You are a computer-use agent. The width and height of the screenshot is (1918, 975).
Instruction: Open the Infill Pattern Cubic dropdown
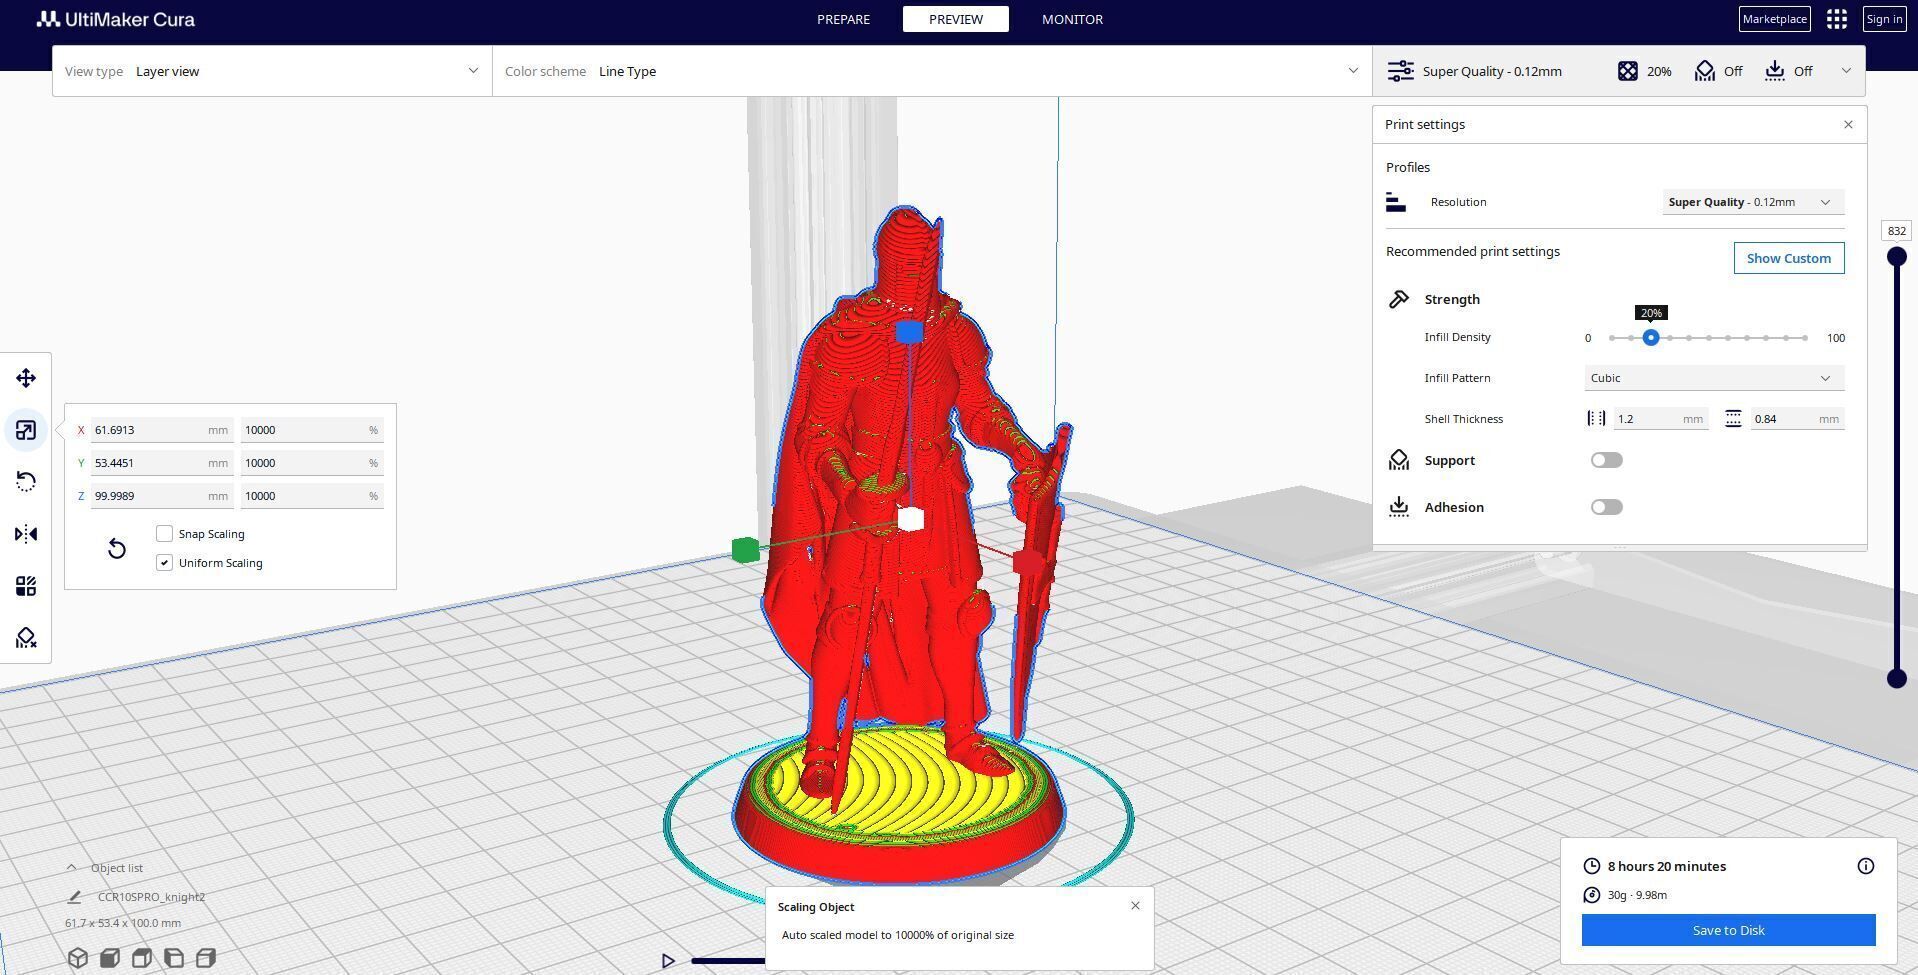tap(1714, 378)
